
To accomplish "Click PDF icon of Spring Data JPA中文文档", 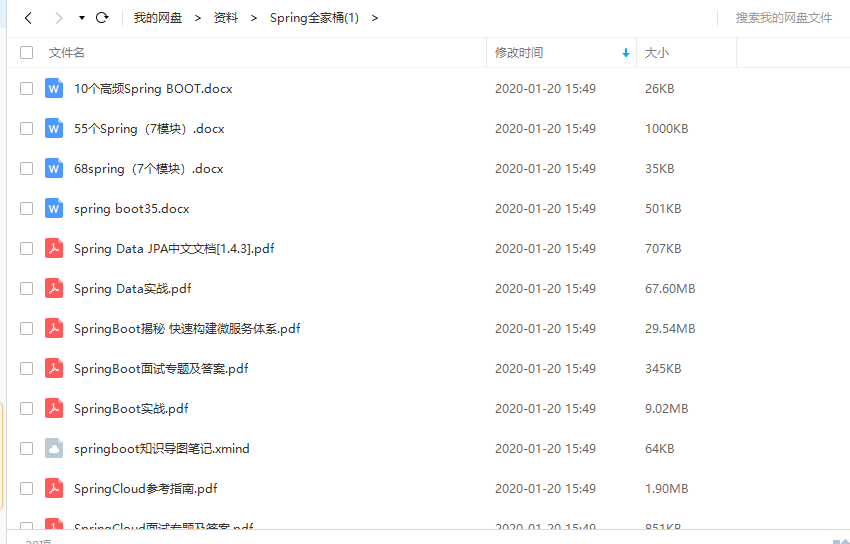I will pyautogui.click(x=54, y=249).
